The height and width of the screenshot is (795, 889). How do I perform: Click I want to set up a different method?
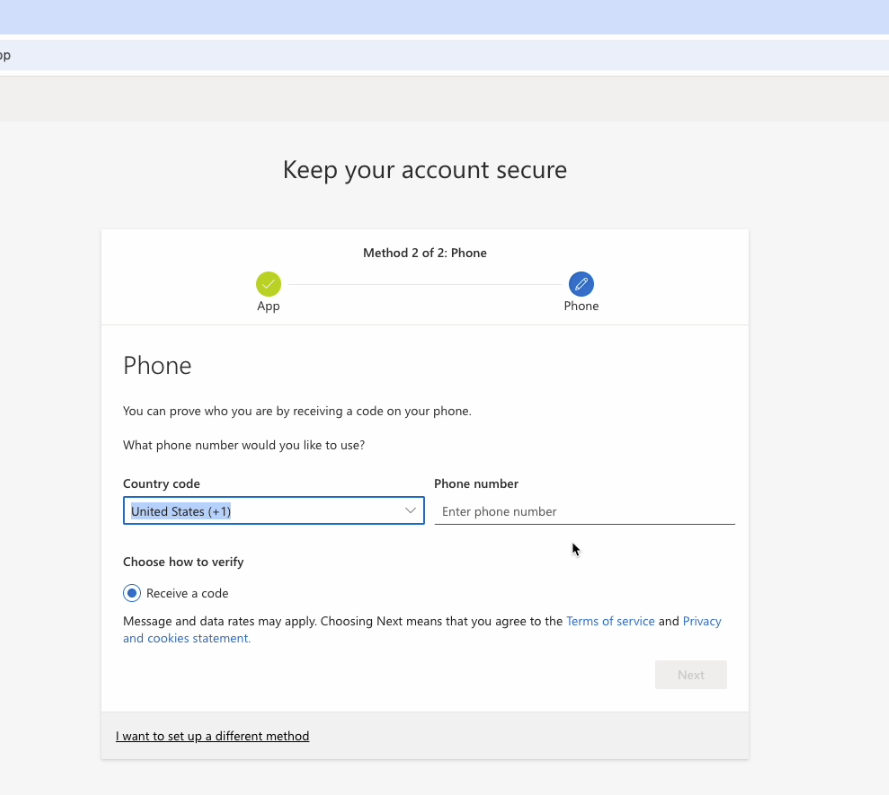click(x=212, y=735)
